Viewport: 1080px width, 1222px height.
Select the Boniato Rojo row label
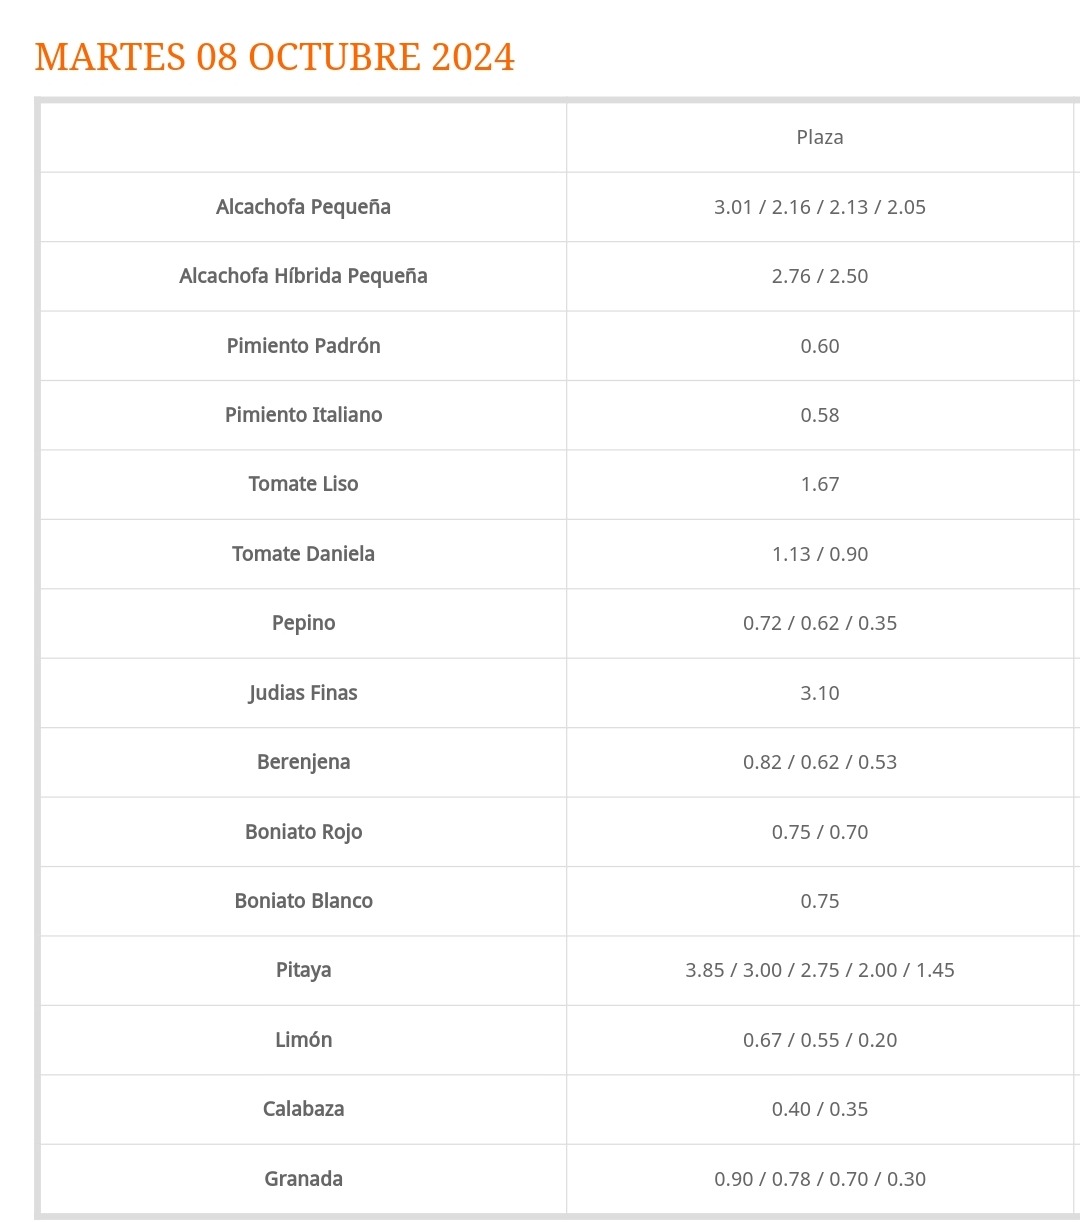[x=303, y=832]
